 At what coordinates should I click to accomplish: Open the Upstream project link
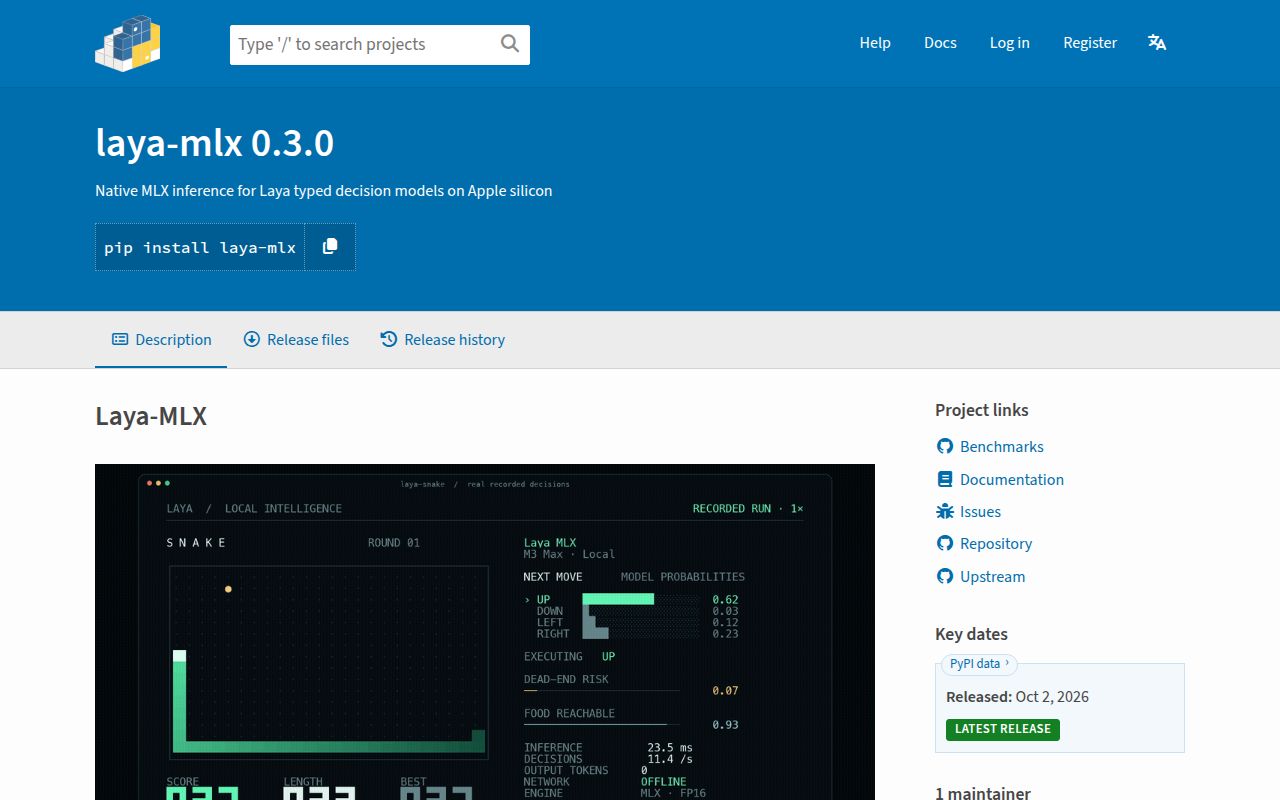coord(992,577)
